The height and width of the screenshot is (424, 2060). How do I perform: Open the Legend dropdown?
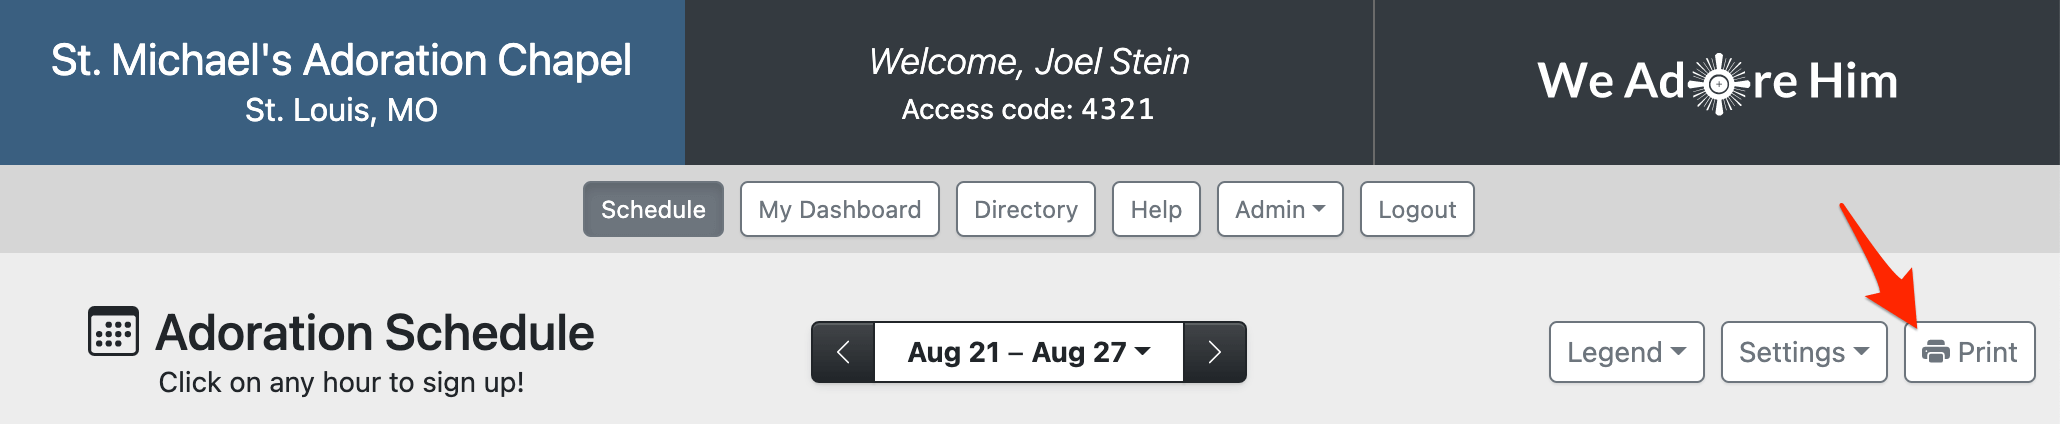1626,352
